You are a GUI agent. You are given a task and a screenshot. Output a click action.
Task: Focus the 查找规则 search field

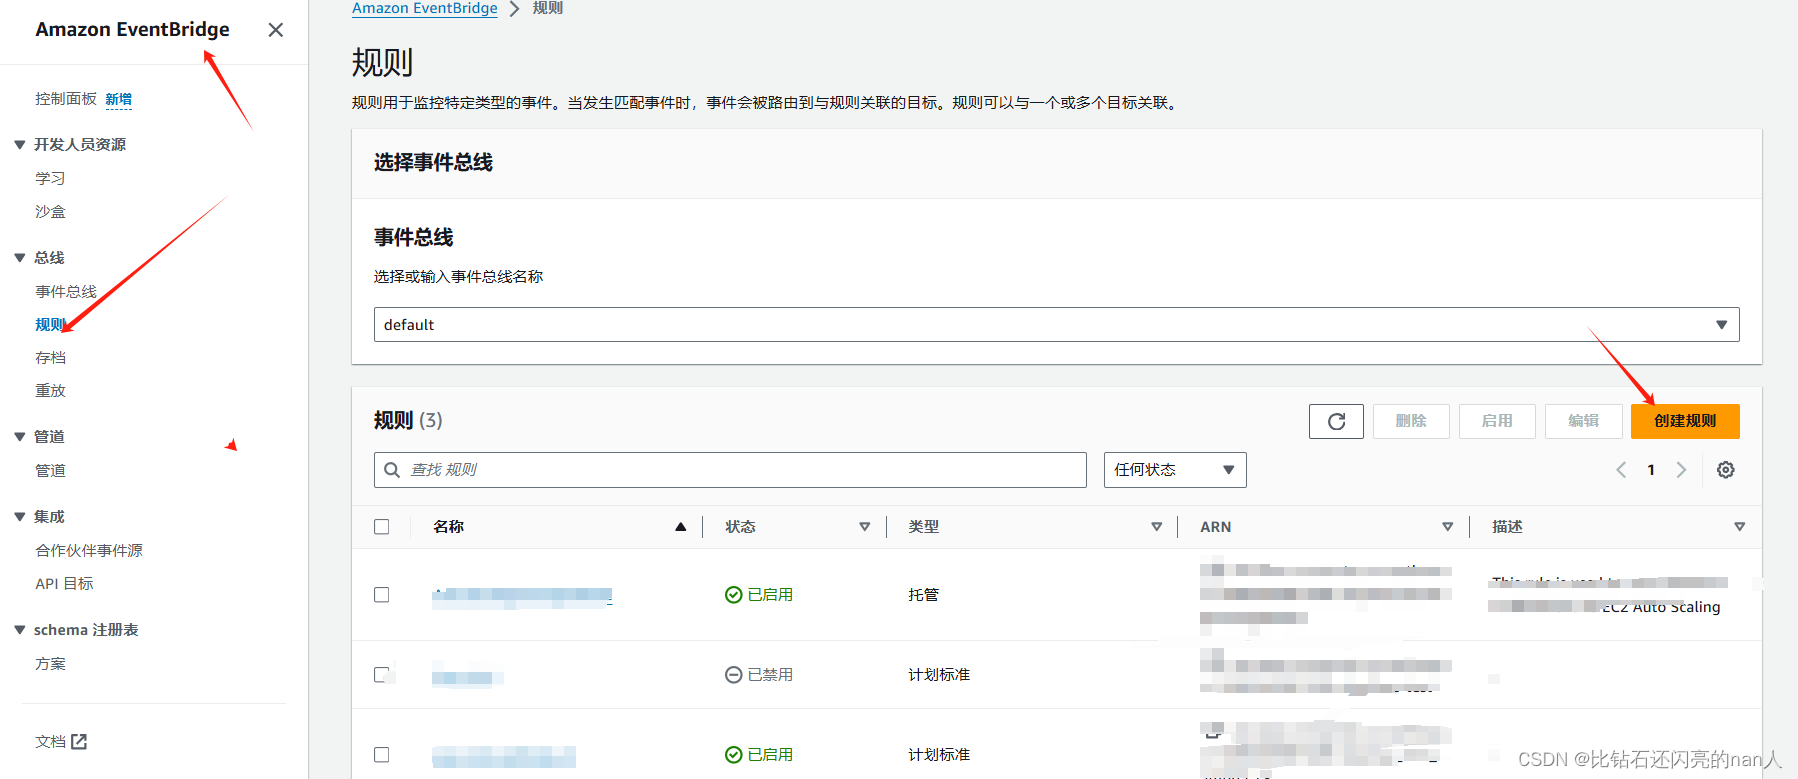coord(730,470)
